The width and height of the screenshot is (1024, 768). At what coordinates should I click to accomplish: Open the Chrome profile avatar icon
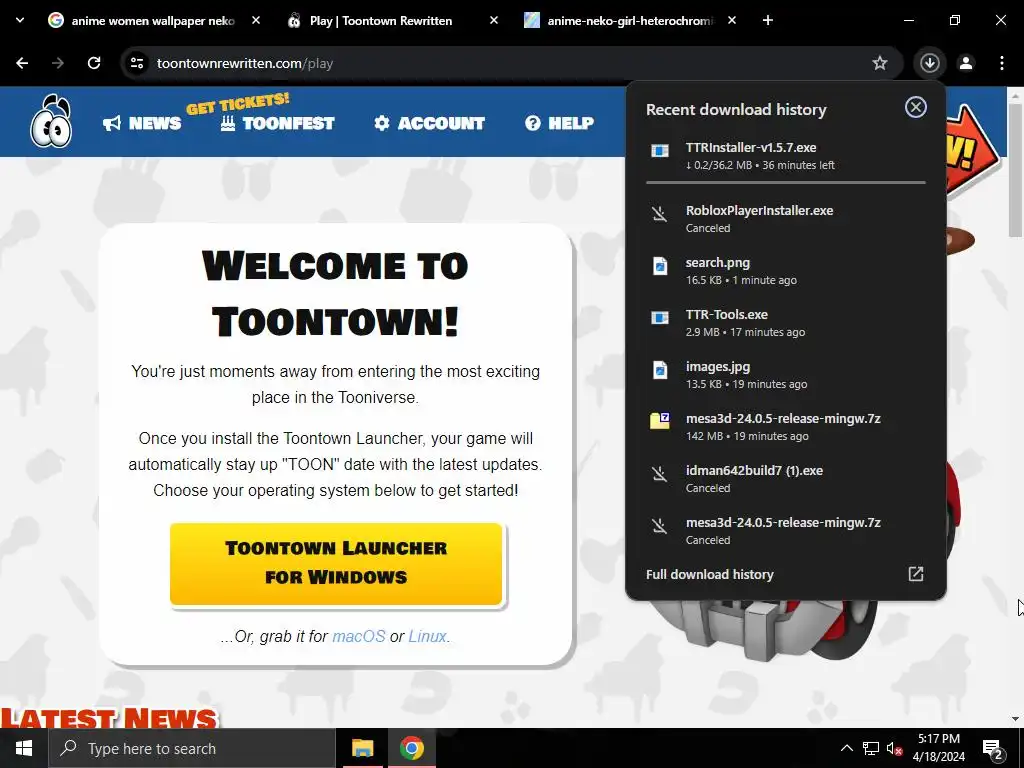point(966,63)
